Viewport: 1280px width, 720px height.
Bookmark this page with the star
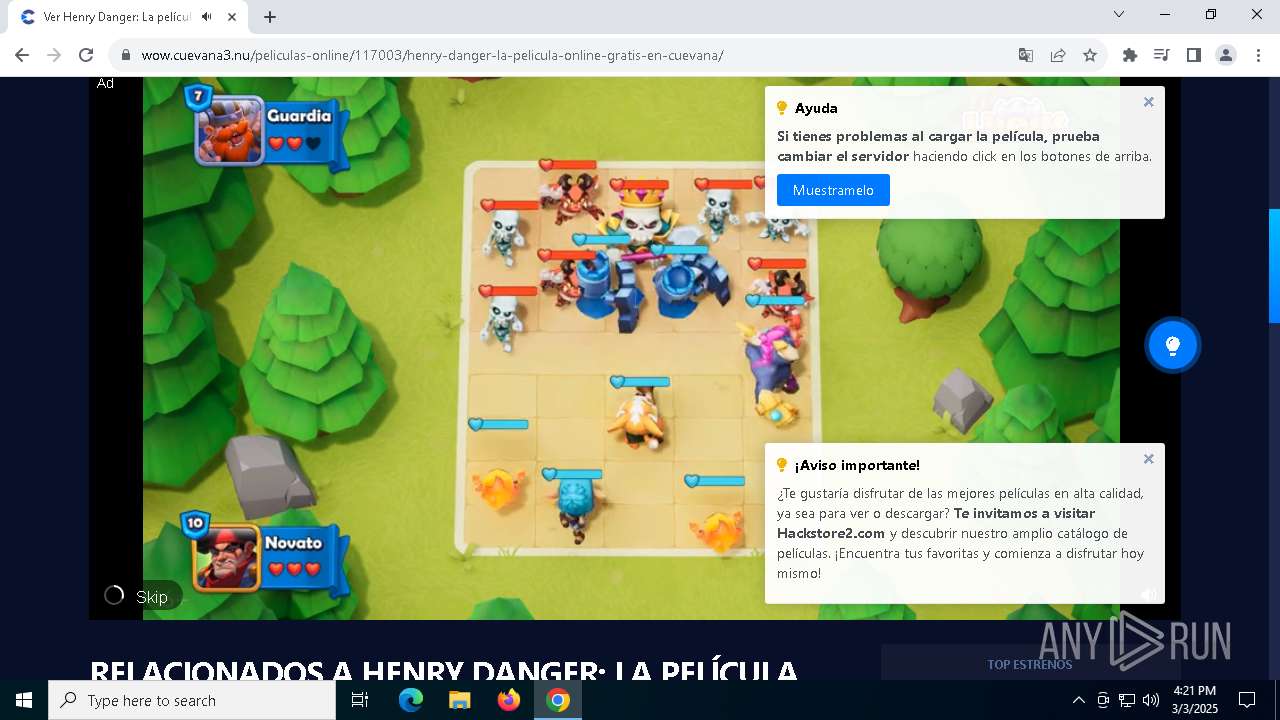pos(1090,55)
